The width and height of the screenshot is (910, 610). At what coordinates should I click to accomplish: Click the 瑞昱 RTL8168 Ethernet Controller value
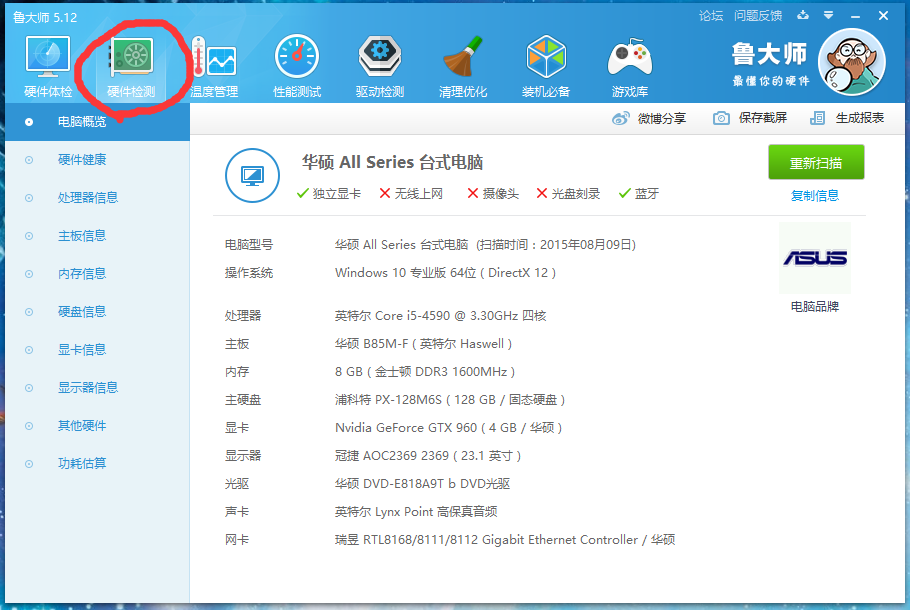505,540
